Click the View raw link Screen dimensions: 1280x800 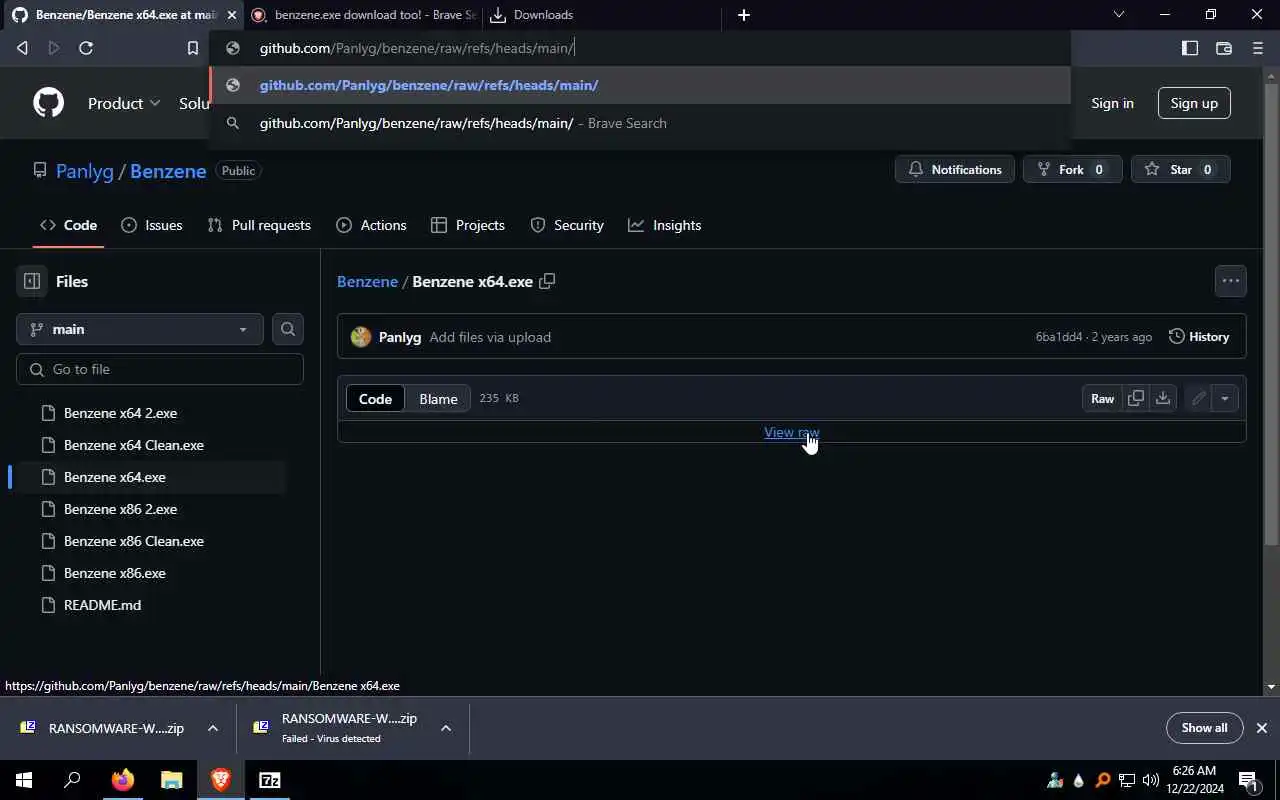(791, 432)
